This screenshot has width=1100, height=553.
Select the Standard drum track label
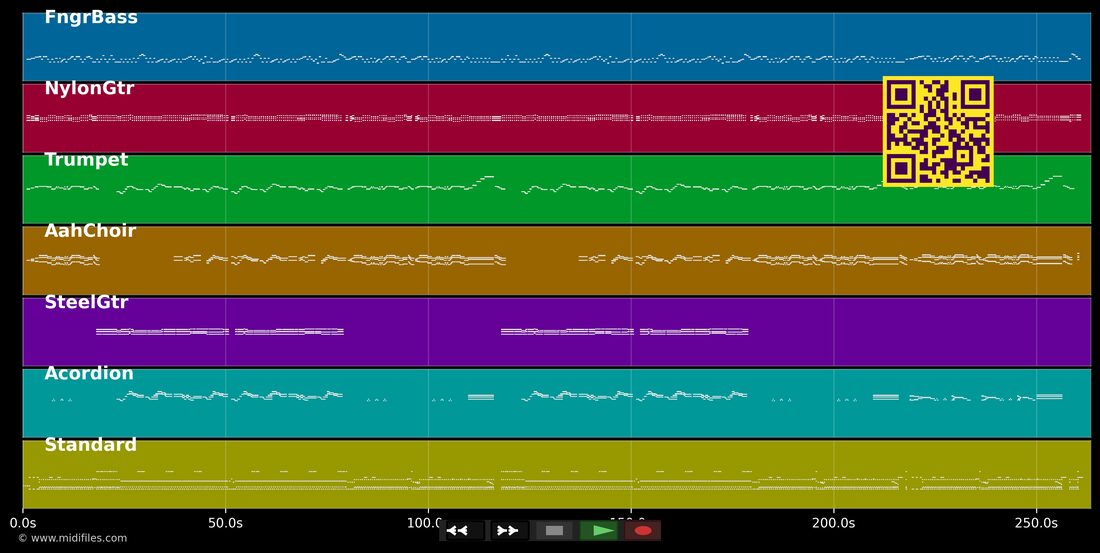click(x=90, y=445)
